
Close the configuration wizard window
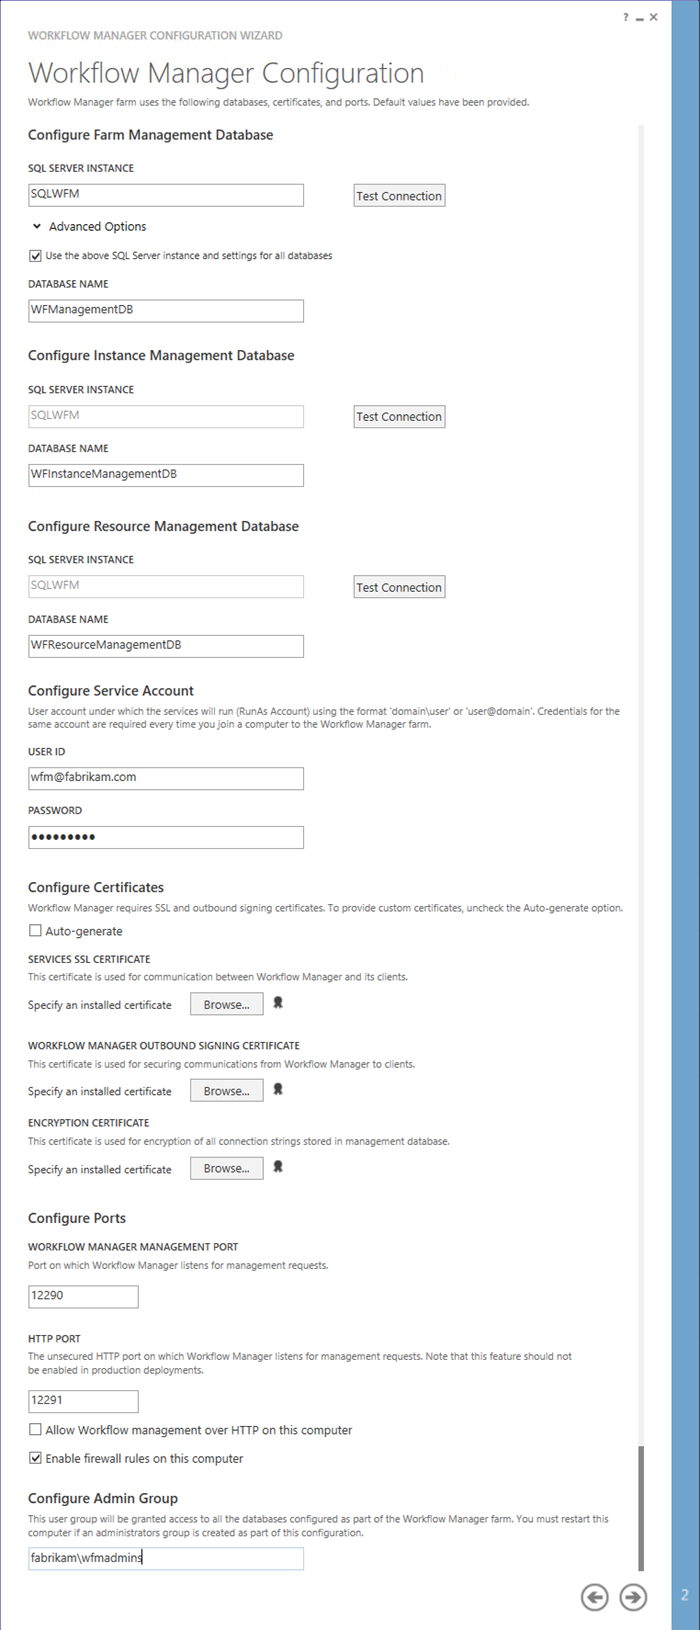coord(654,17)
